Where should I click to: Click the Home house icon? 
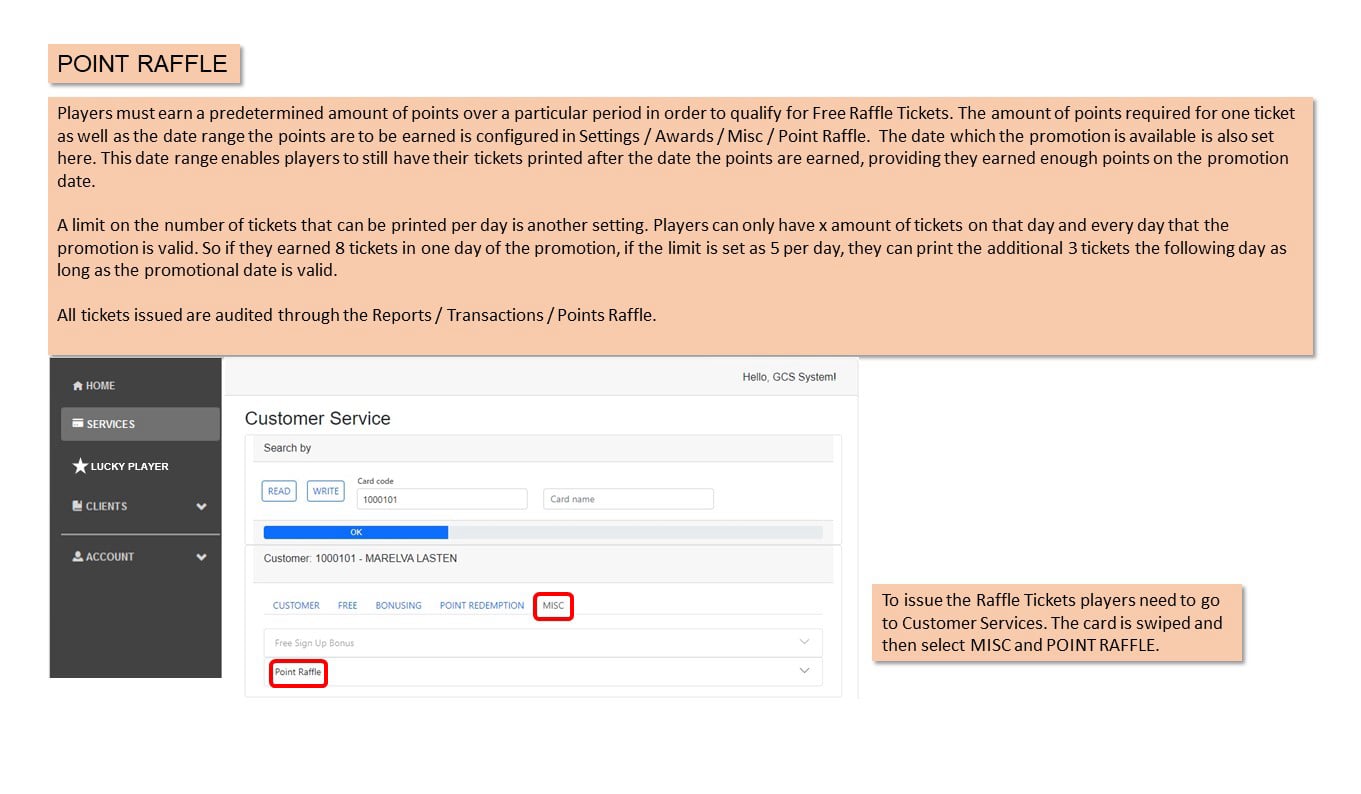pyautogui.click(x=78, y=386)
